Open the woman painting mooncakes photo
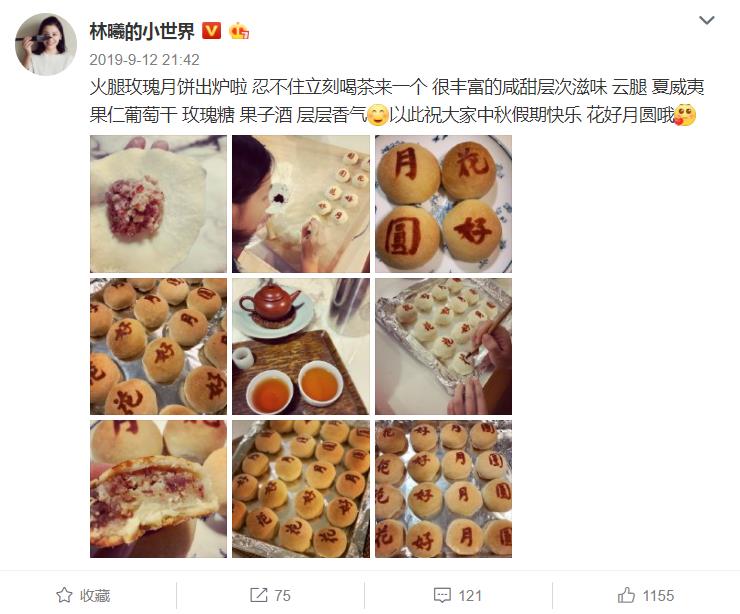Image resolution: width=740 pixels, height=614 pixels. point(301,204)
